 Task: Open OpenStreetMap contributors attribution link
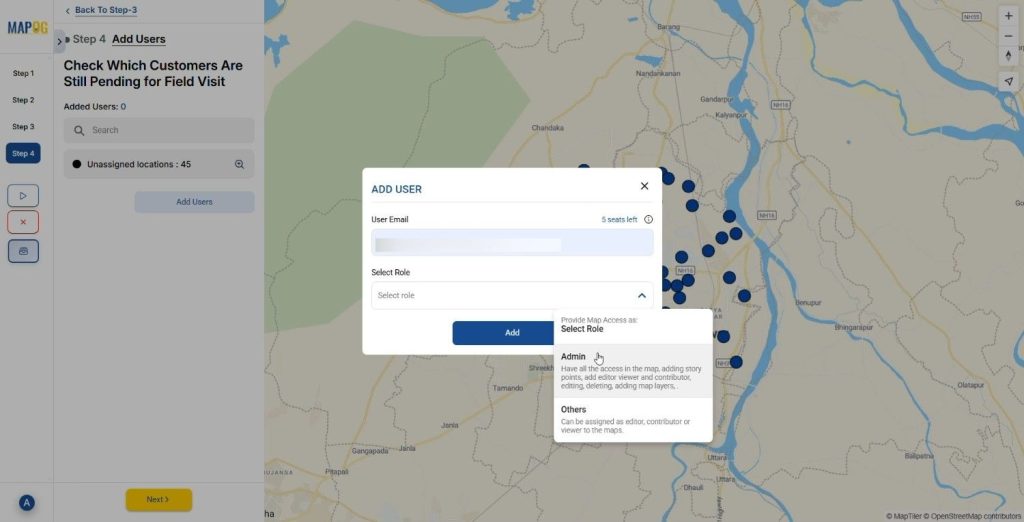(x=973, y=516)
